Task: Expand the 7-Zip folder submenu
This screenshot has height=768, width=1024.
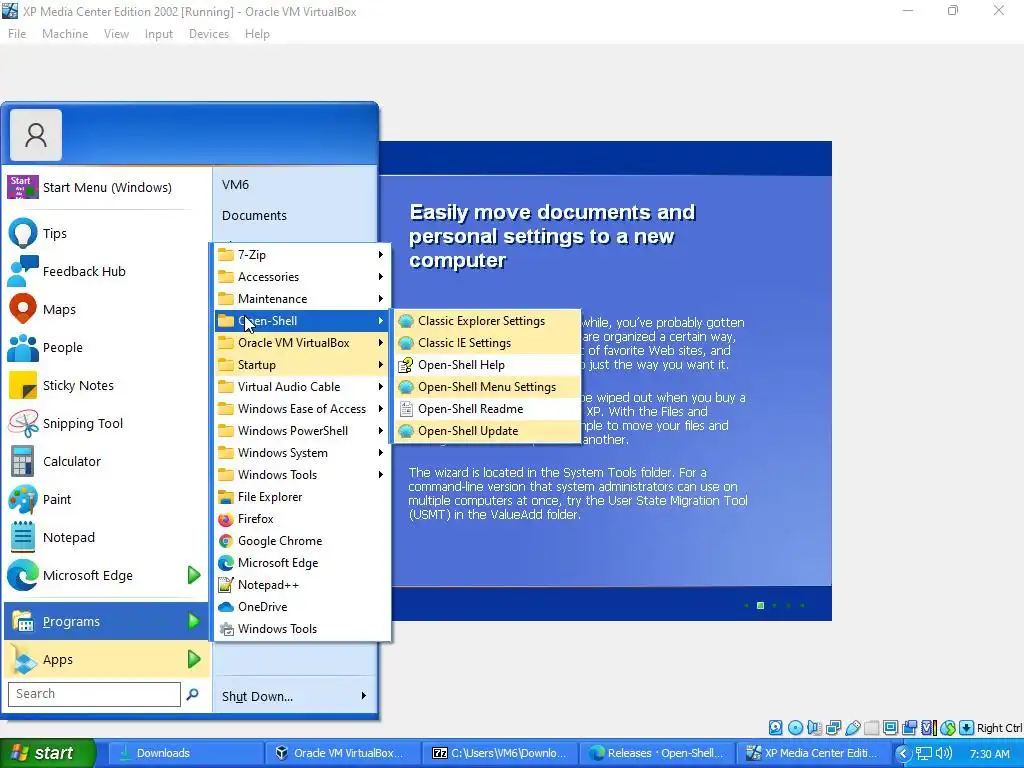Action: click(x=302, y=255)
